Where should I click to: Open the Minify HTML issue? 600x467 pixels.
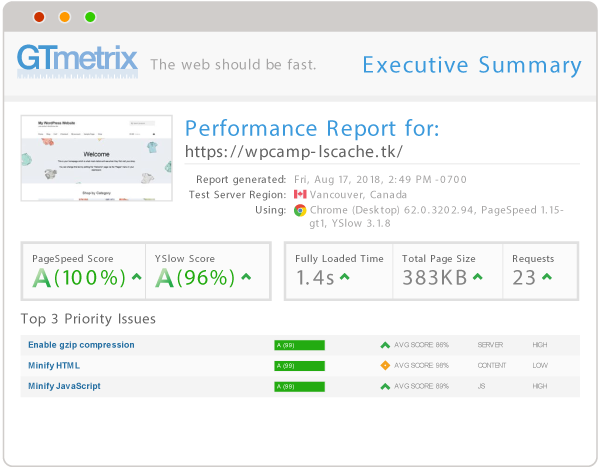[x=54, y=366]
